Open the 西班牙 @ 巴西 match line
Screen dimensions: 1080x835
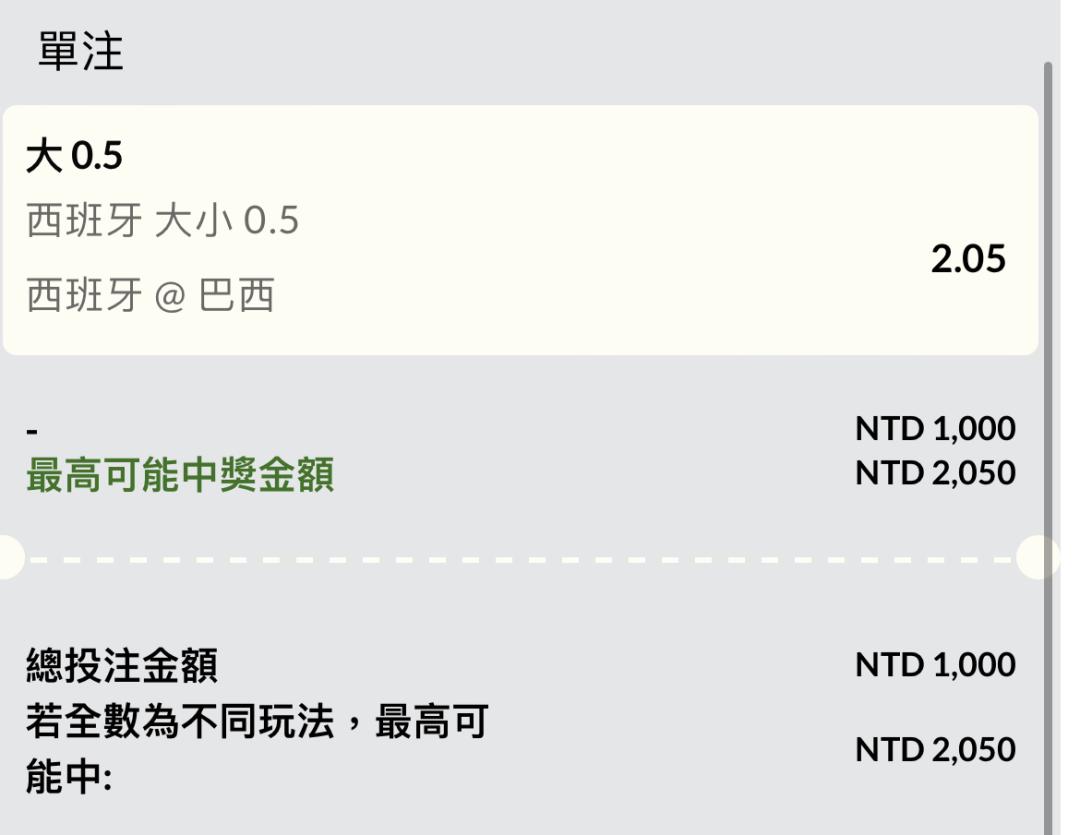(x=150, y=297)
